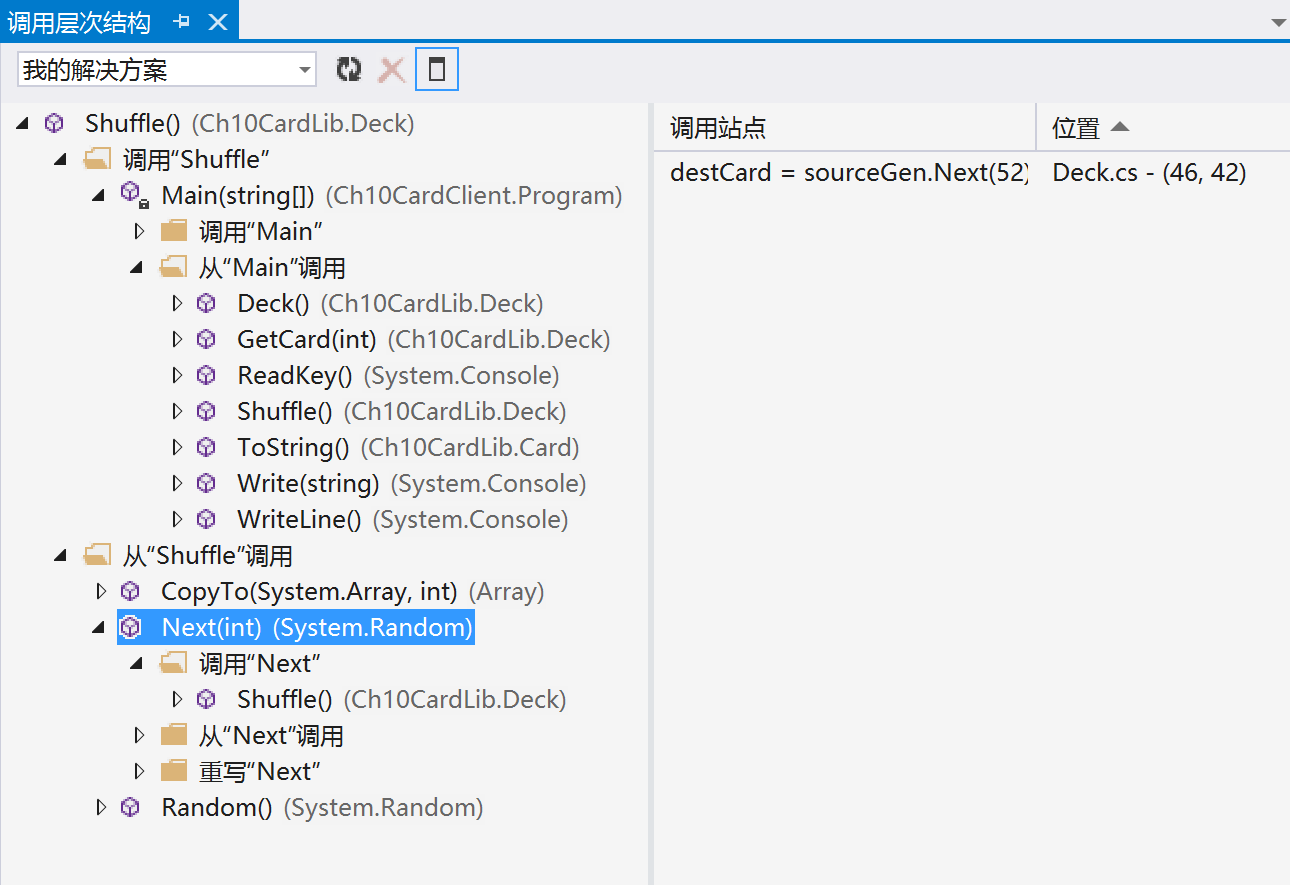Expand the CopyTo(System.Array, int) node
Viewport: 1290px width, 885px height.
click(101, 591)
